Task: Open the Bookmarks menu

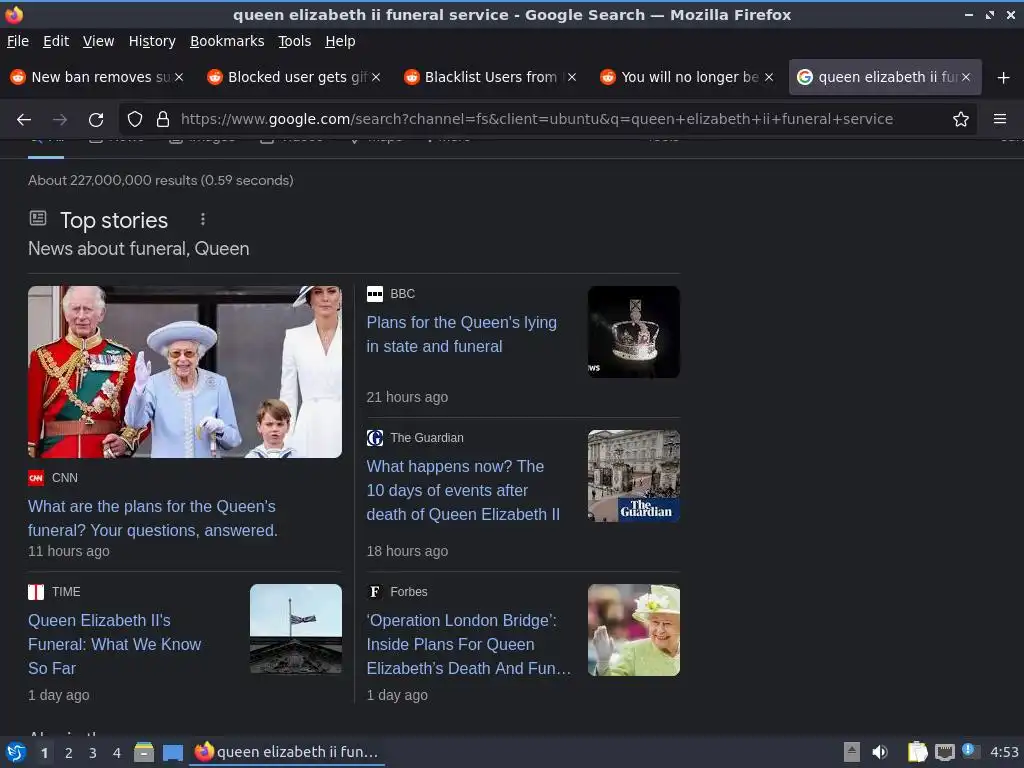Action: [x=227, y=41]
